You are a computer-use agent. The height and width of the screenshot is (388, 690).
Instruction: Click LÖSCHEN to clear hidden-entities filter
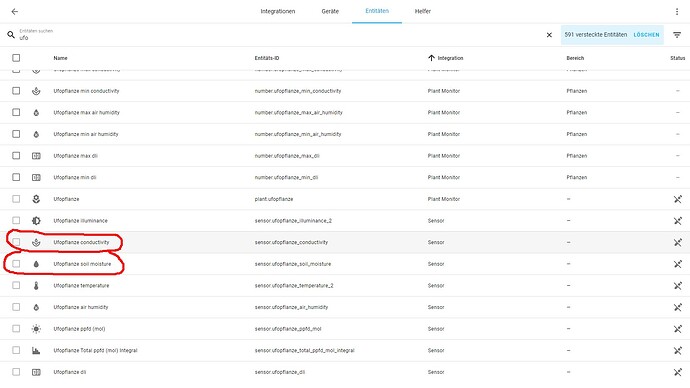point(646,35)
